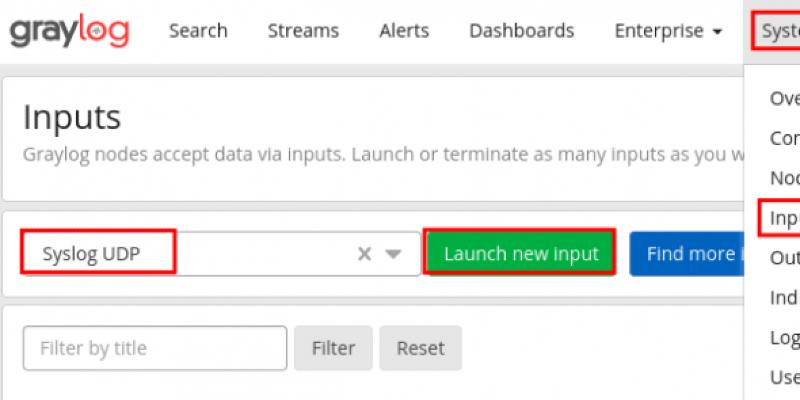800x400 pixels.
Task: Hit the Reset button
Action: tap(420, 348)
